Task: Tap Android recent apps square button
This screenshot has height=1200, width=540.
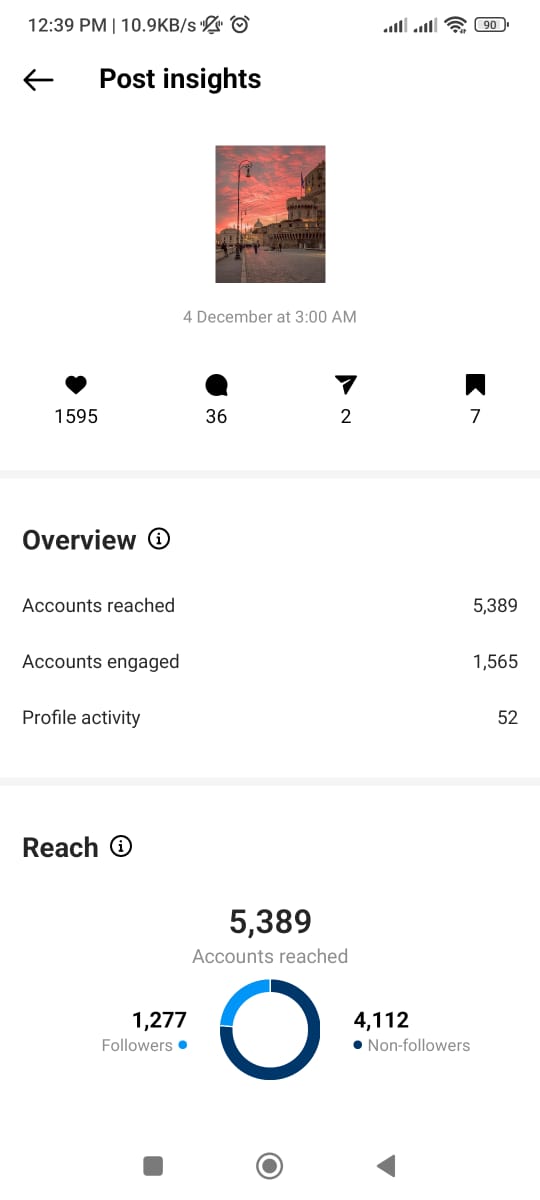Action: (153, 1165)
